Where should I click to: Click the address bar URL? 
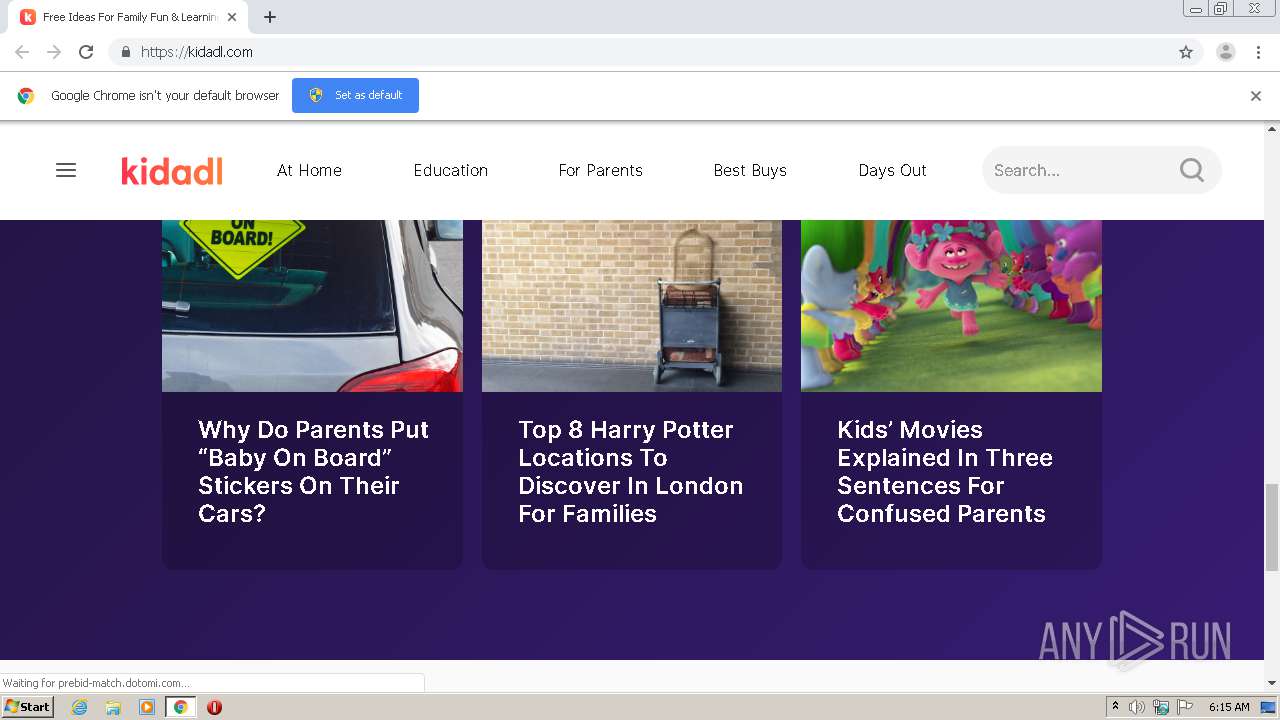point(197,52)
